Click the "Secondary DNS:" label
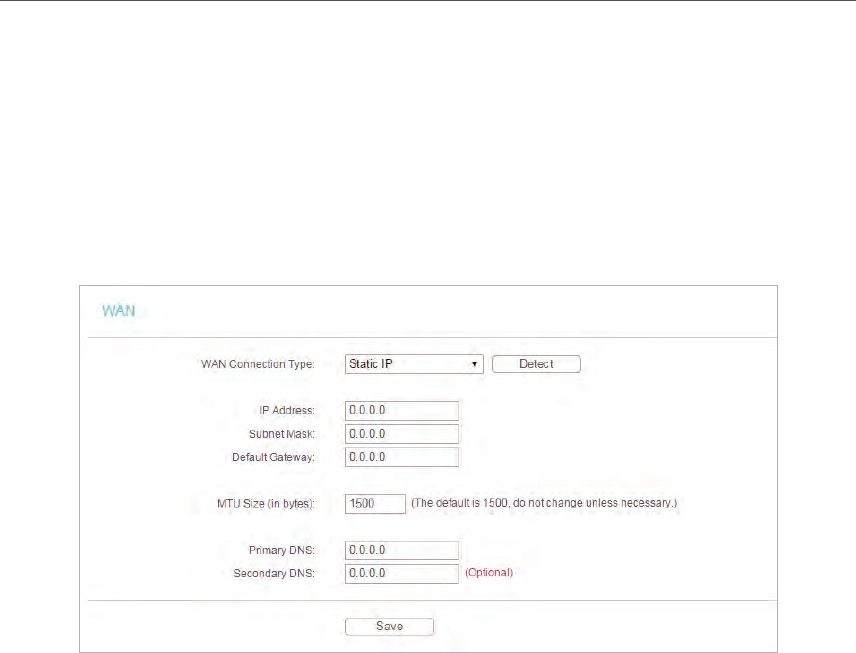 point(274,573)
